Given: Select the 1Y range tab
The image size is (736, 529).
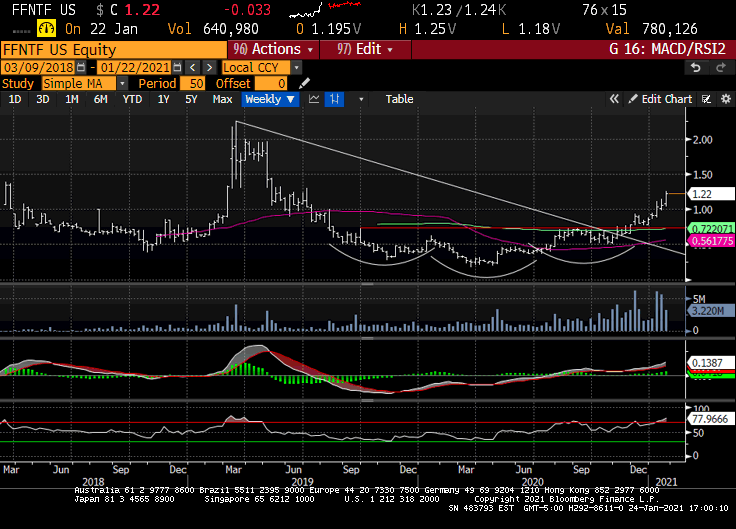Looking at the screenshot, I should pos(163,99).
